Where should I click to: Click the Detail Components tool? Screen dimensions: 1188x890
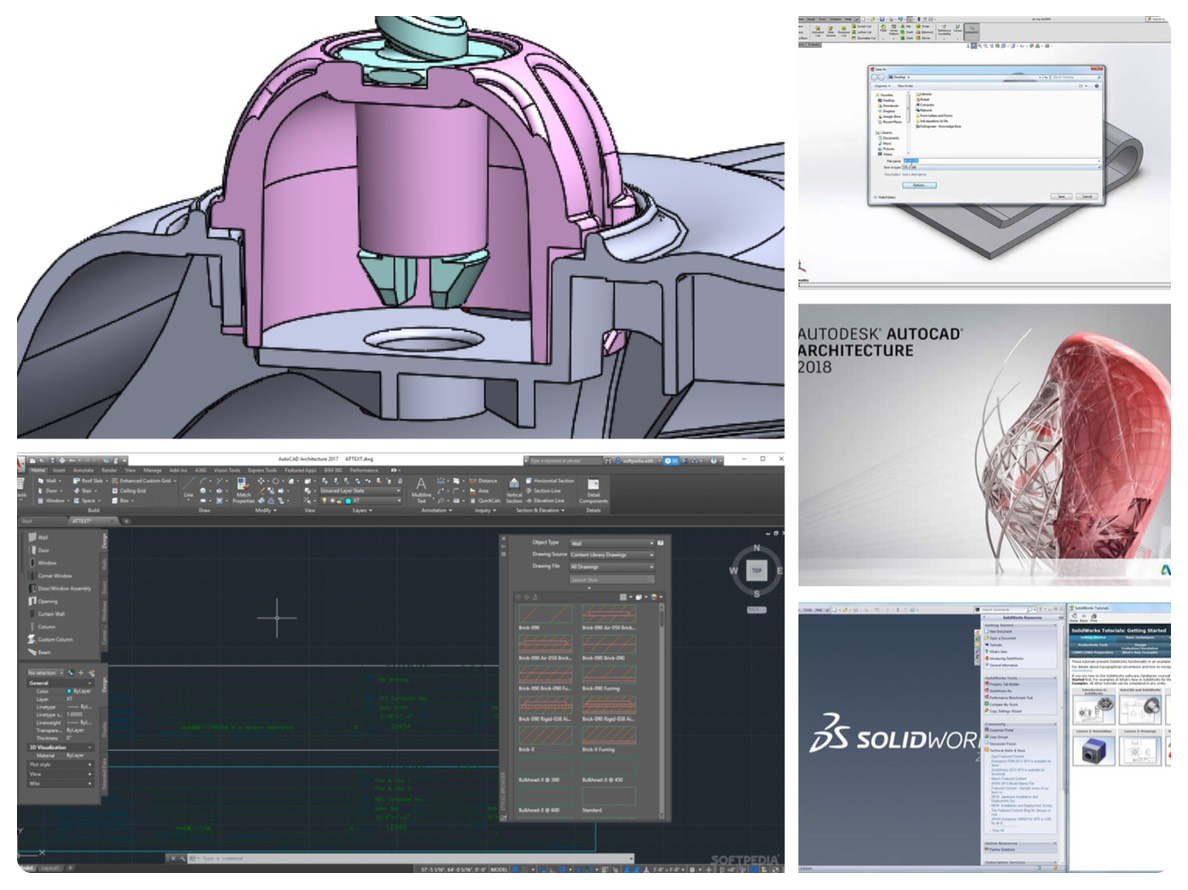593,490
